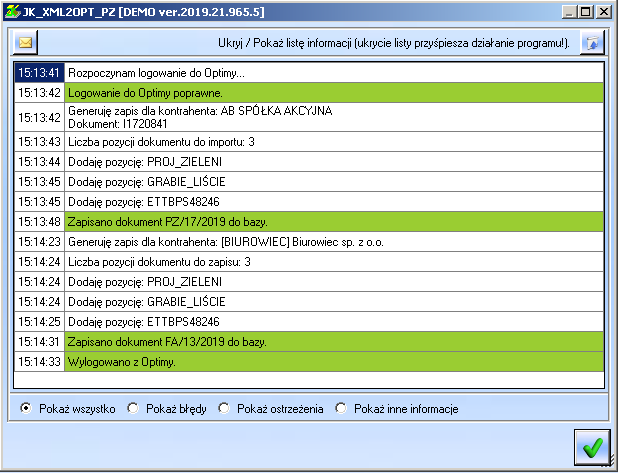Image resolution: width=618 pixels, height=473 pixels.
Task: Select row 'Logowanie do Optimy poprawne.'
Action: [309, 93]
